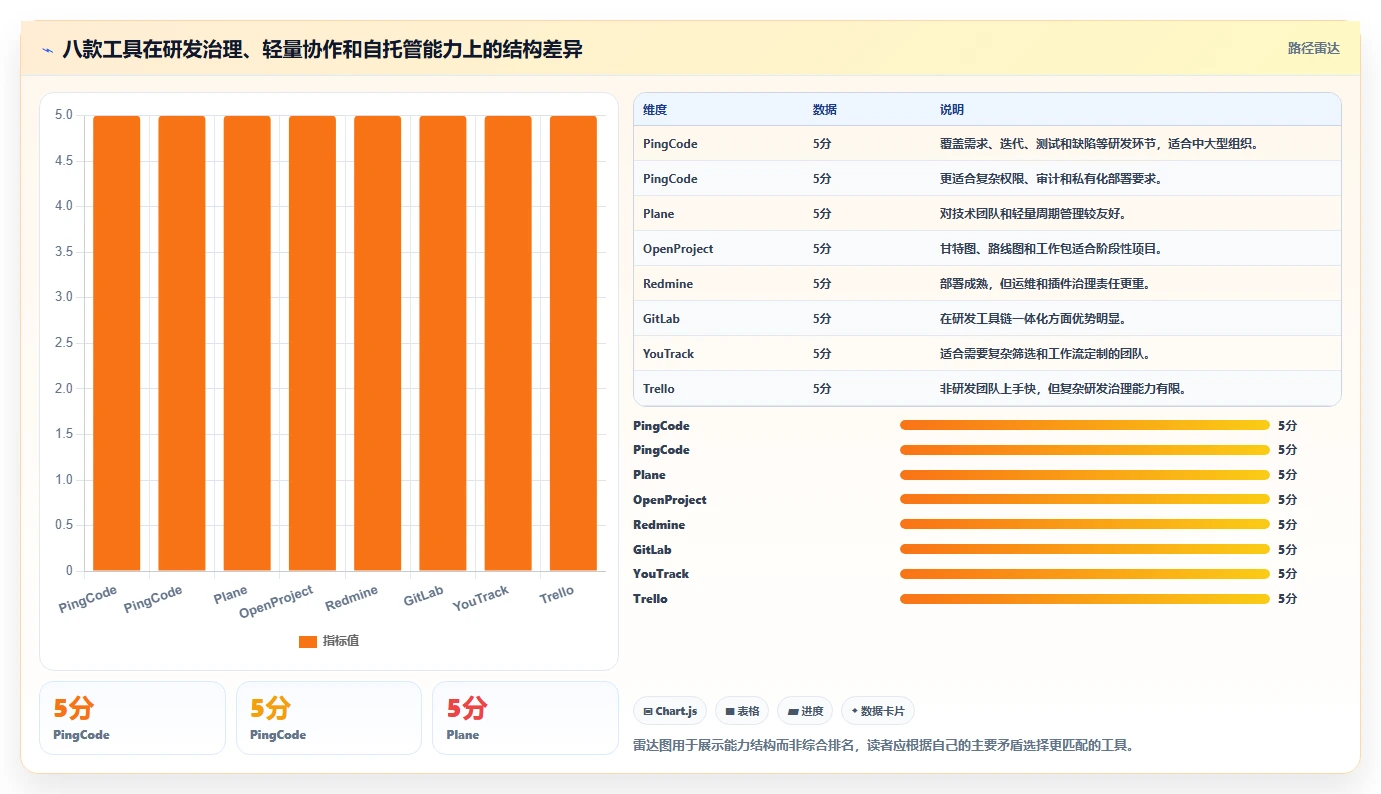Select the 表格 tag

point(742,711)
